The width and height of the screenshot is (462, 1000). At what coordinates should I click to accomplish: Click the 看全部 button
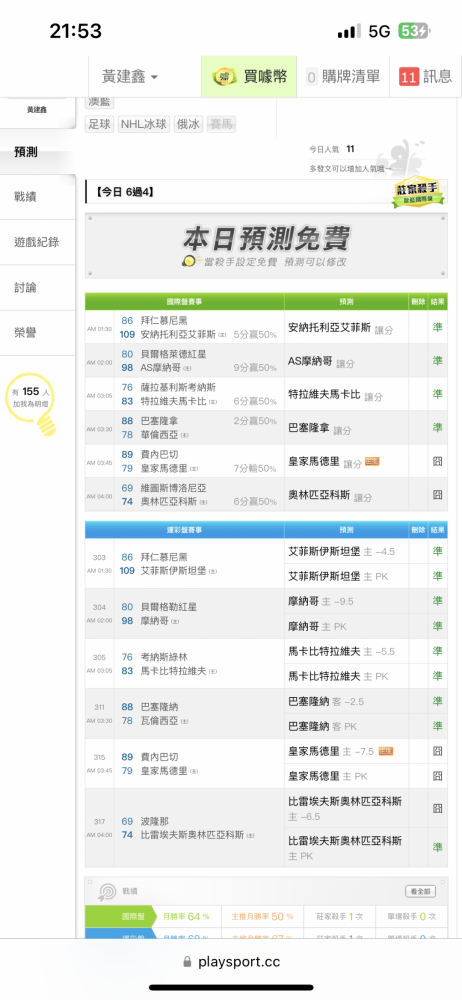[421, 892]
